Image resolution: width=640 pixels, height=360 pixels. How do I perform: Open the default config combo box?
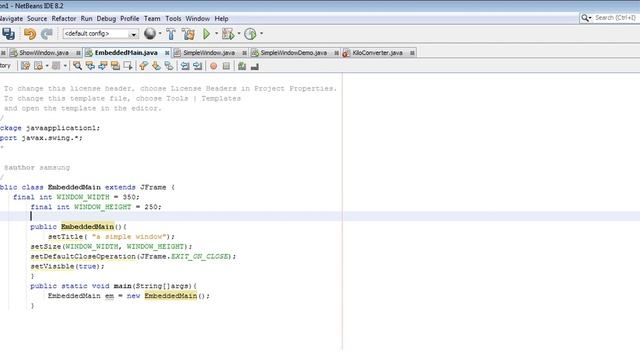click(x=100, y=34)
